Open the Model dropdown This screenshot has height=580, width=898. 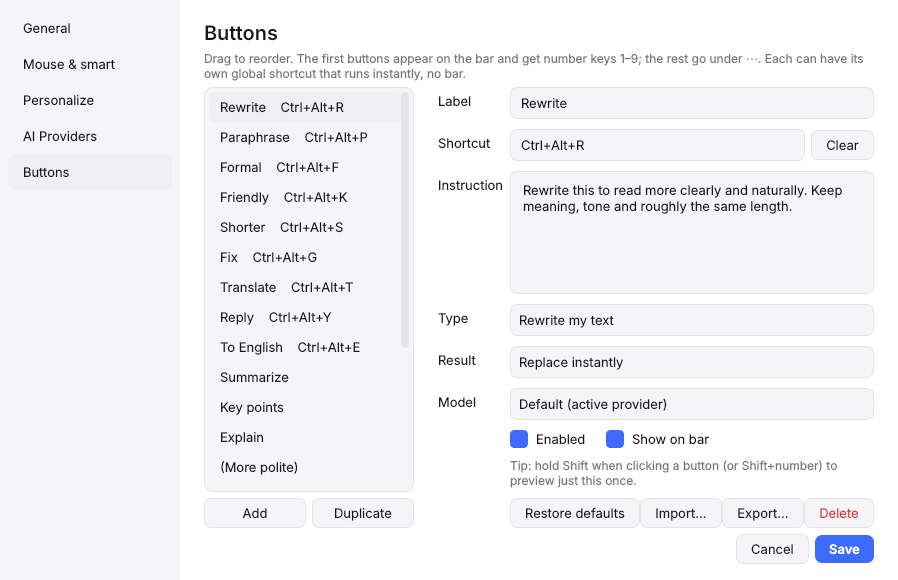(692, 404)
